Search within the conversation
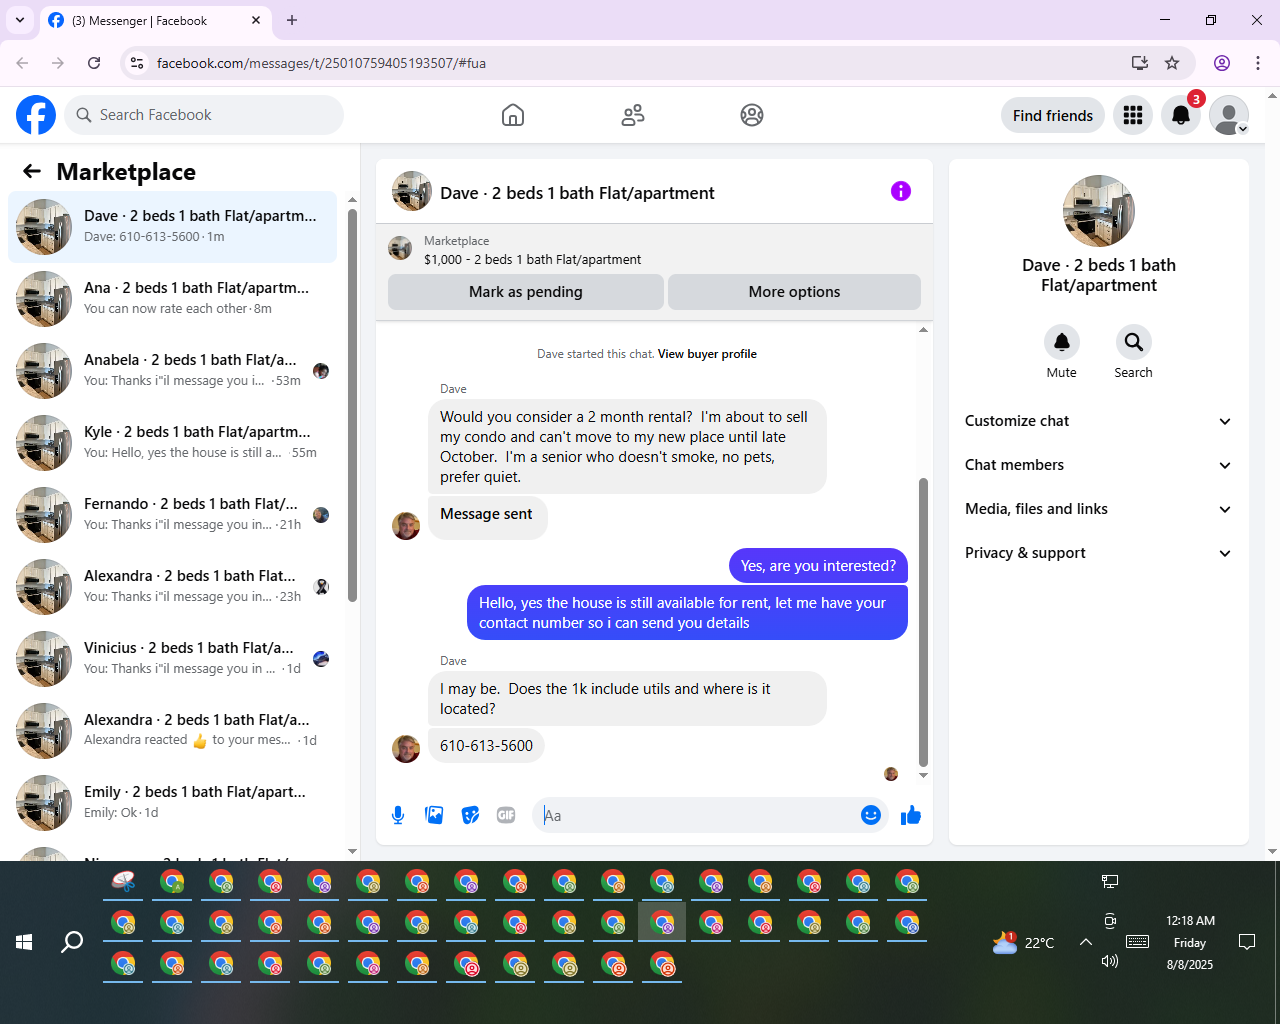The height and width of the screenshot is (1024, 1280). (1134, 342)
